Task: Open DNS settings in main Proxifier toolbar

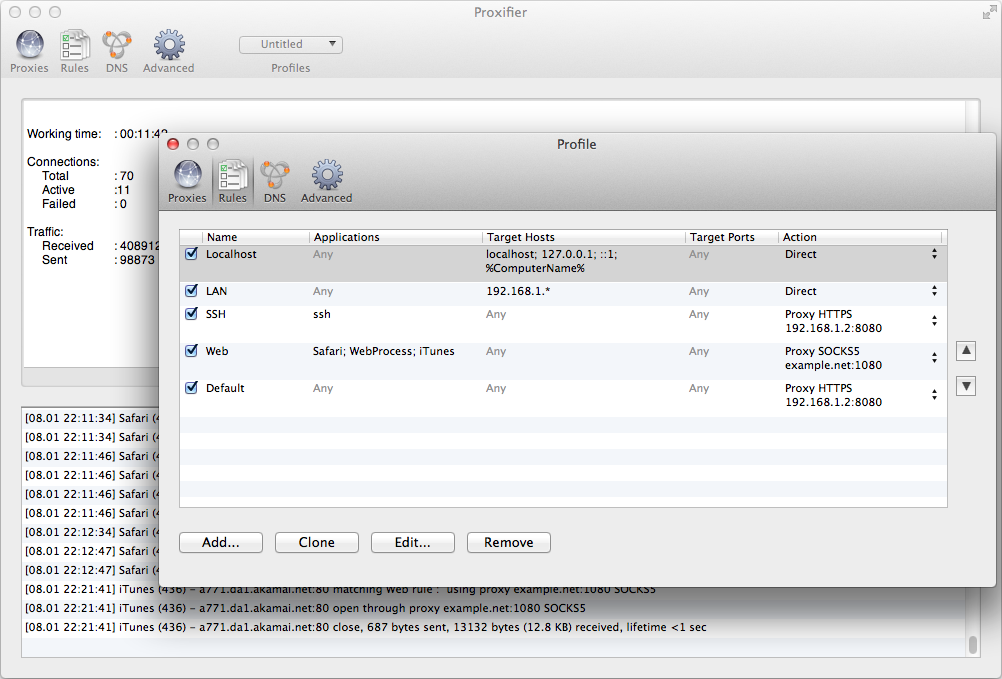Action: pyautogui.click(x=117, y=51)
